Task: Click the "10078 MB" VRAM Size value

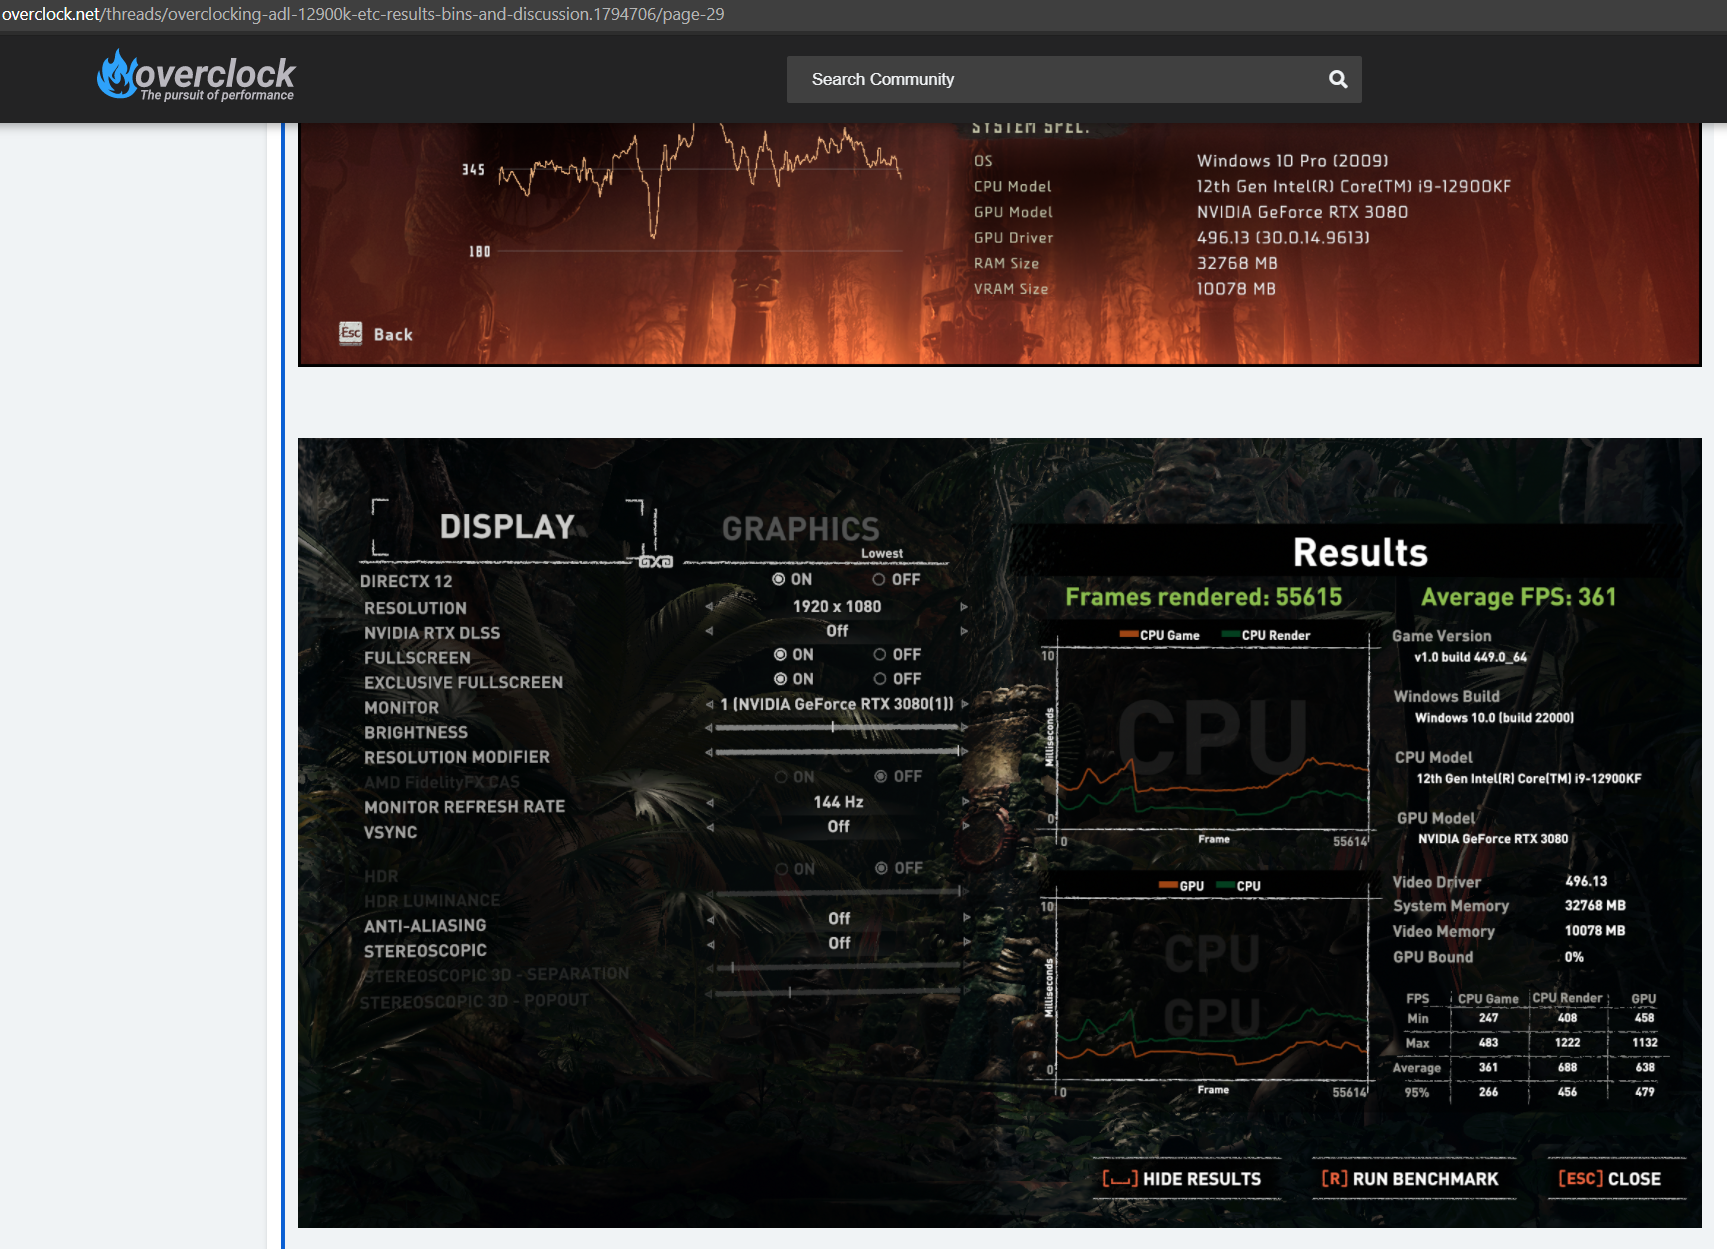Action: [1236, 289]
